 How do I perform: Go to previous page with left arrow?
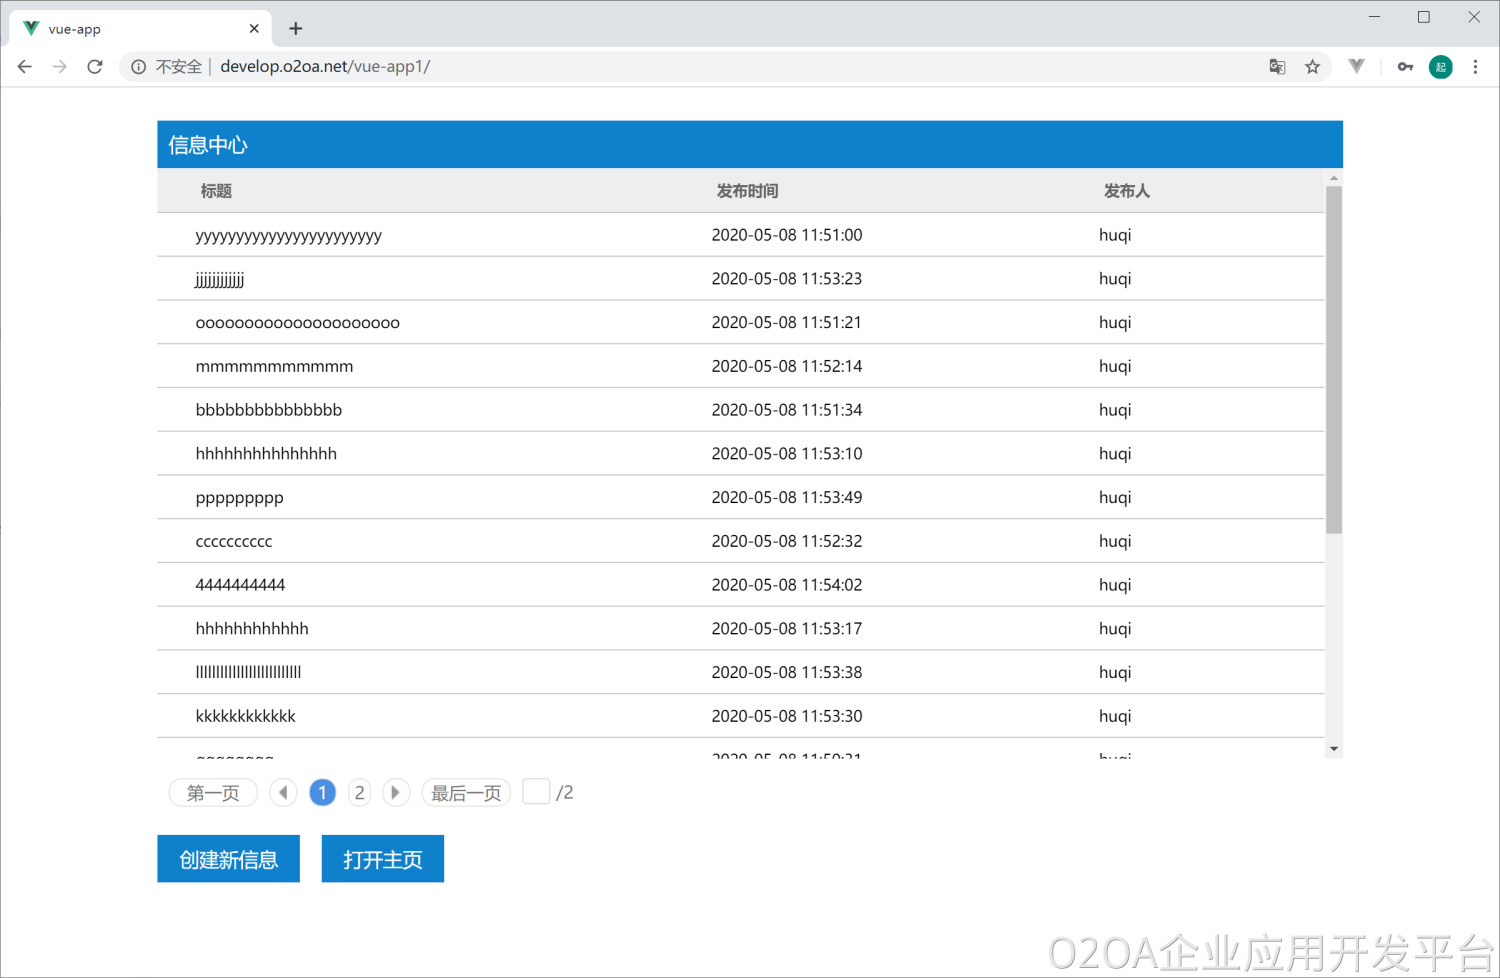tap(283, 793)
